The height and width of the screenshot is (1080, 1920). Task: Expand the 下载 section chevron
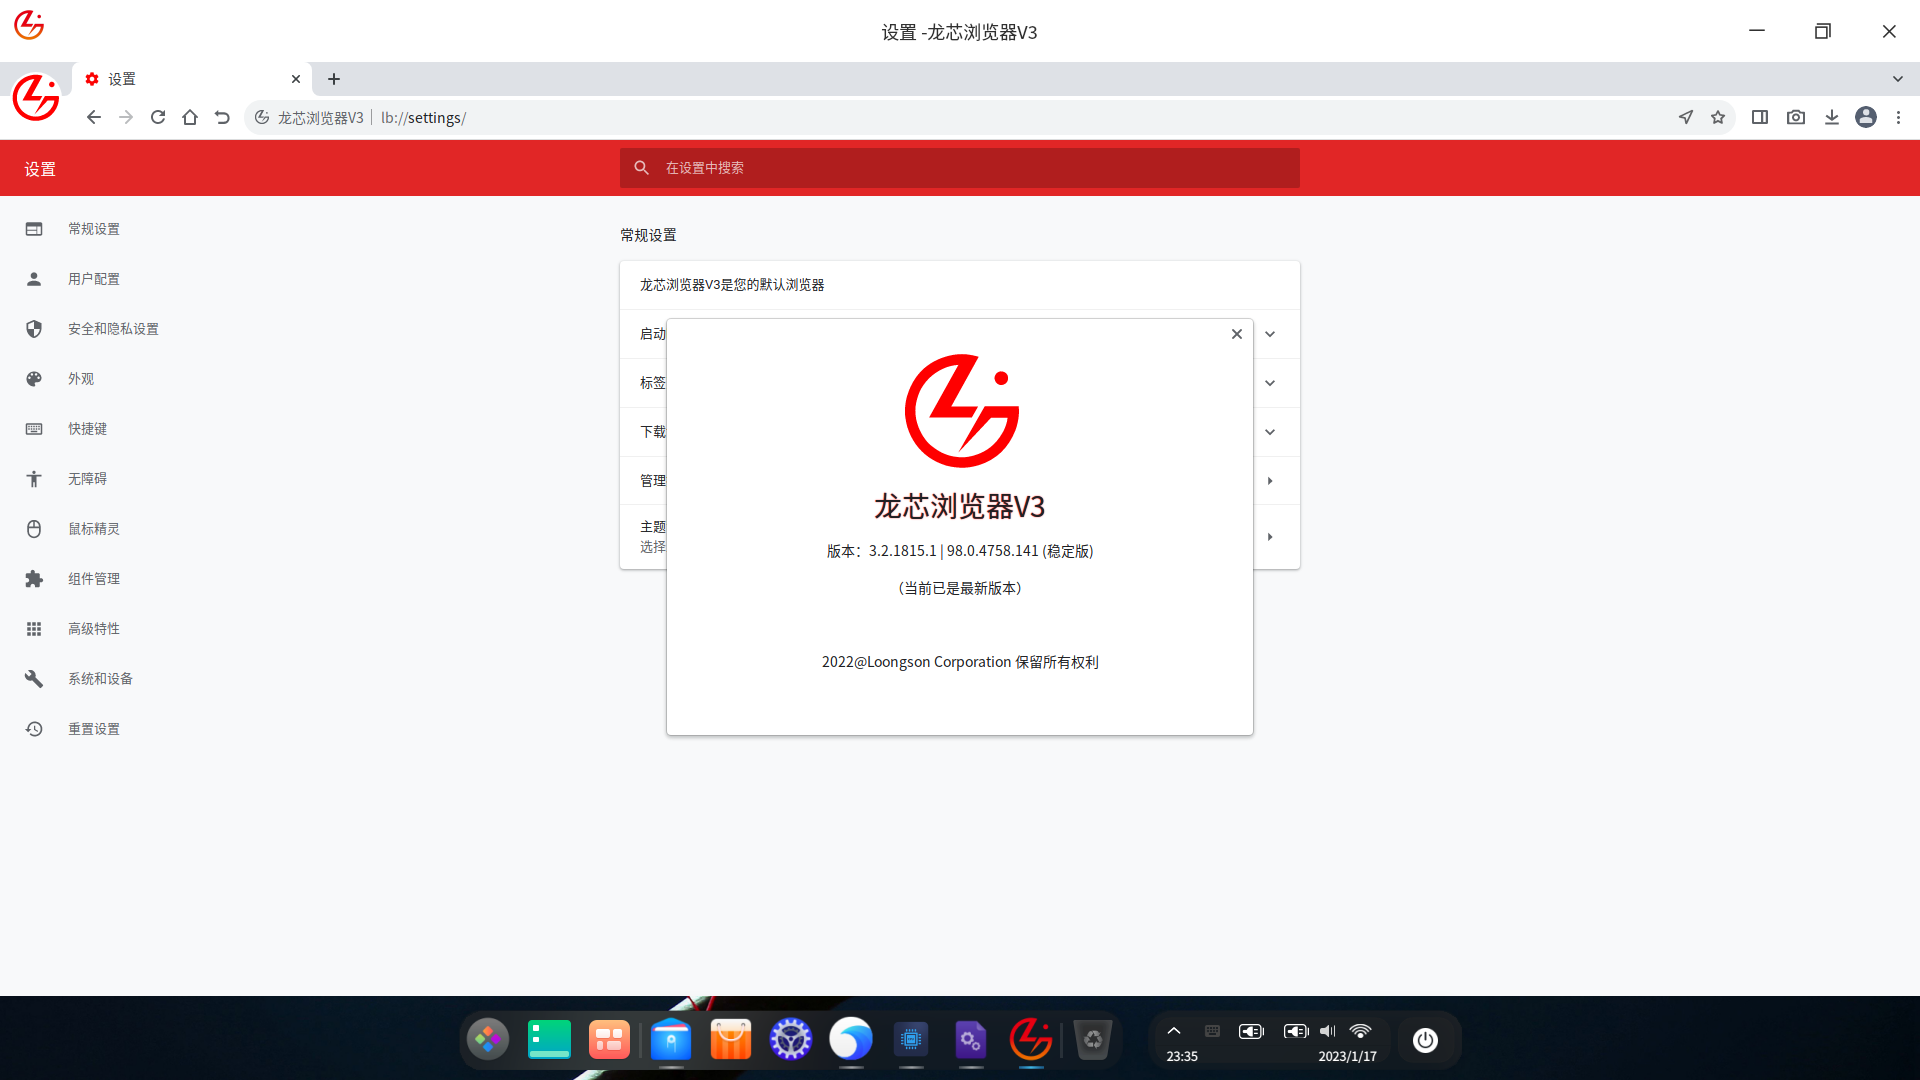pos(1270,432)
